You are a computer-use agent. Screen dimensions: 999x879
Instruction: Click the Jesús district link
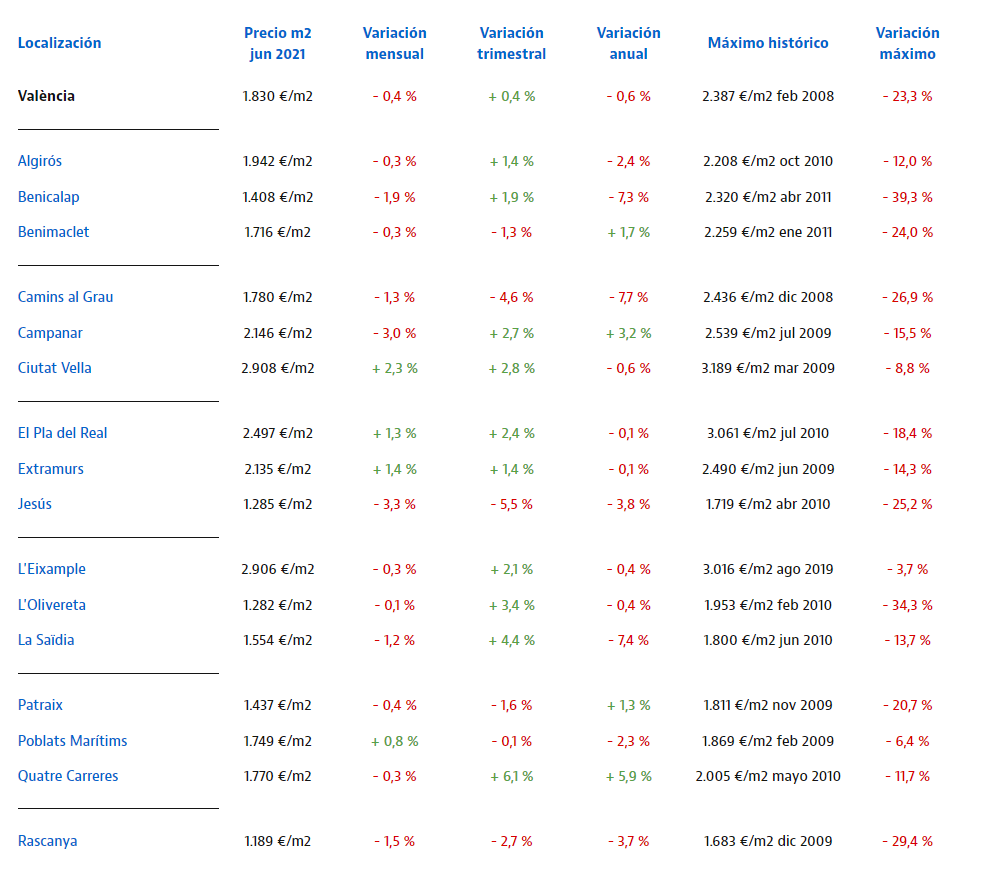[x=35, y=504]
